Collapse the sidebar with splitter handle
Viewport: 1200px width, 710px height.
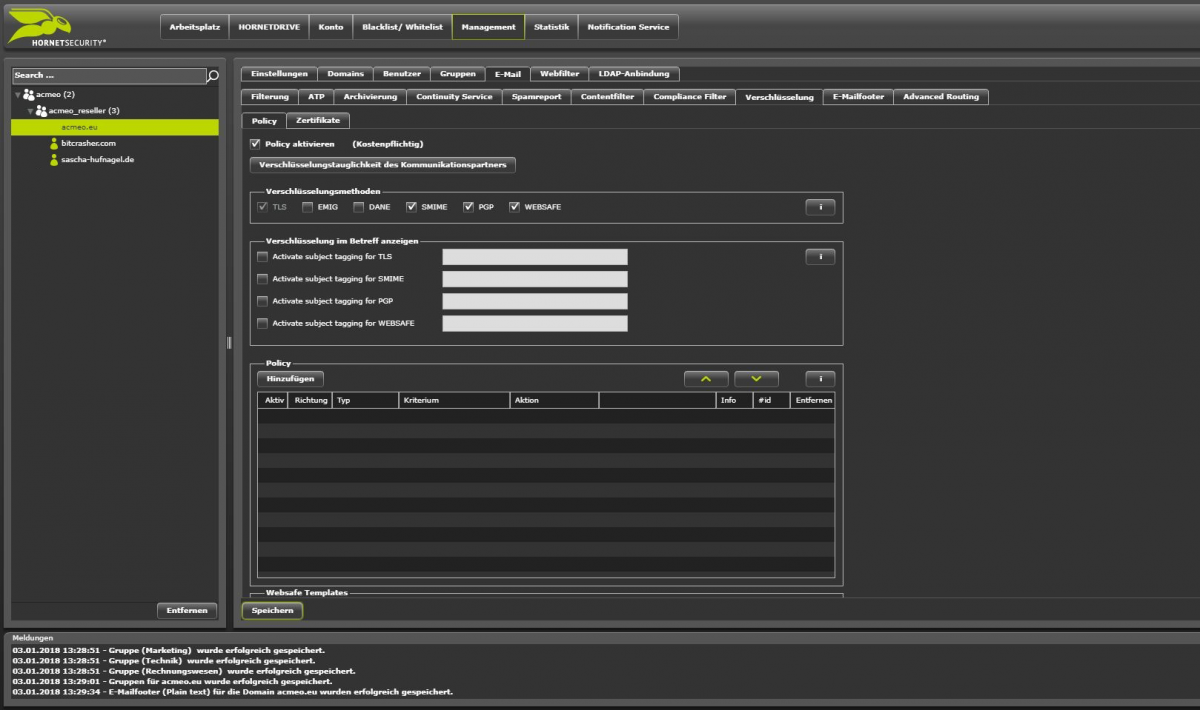pos(229,343)
